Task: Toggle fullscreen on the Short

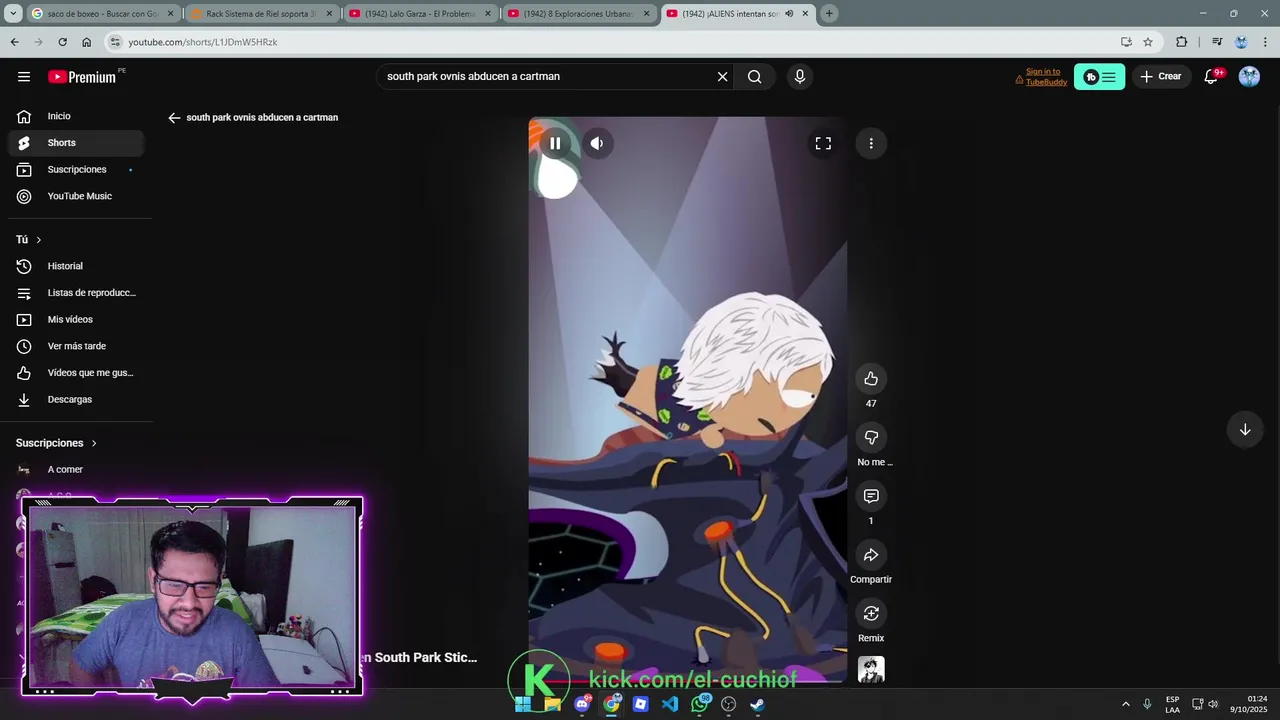Action: coord(823,144)
